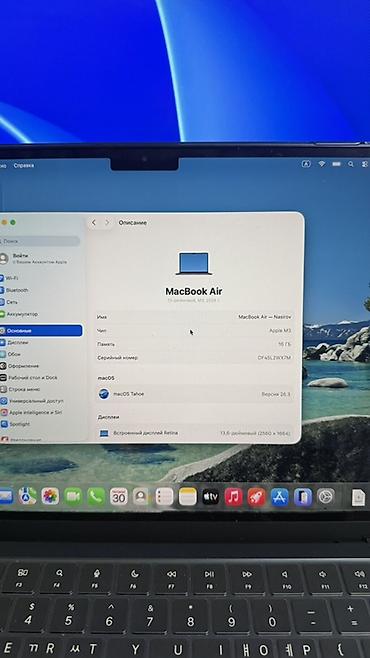Open Music from the Dock
Image resolution: width=370 pixels, height=658 pixels.
coord(234,497)
